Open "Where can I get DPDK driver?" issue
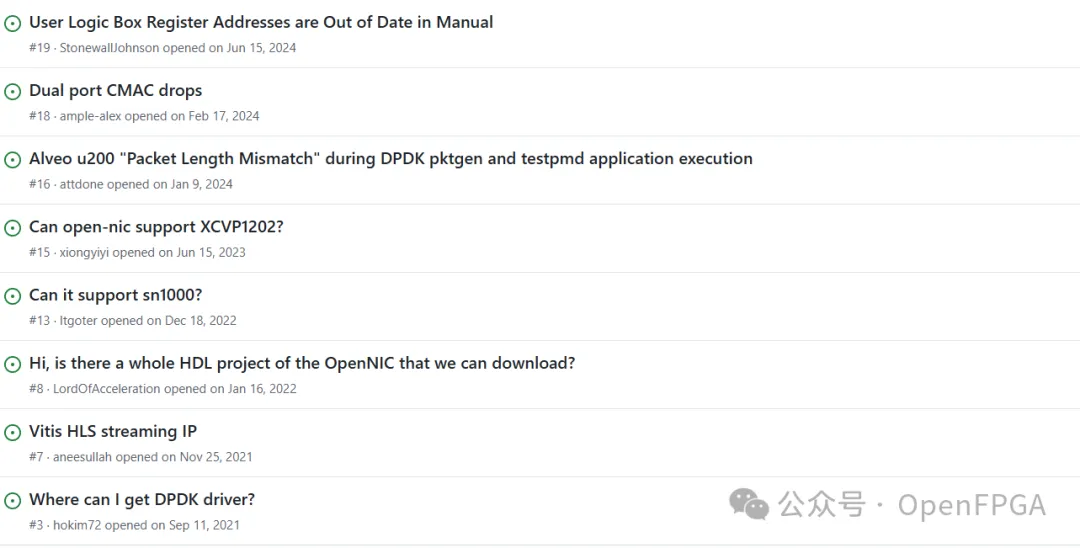Image resolution: width=1080 pixels, height=548 pixels. click(x=142, y=499)
